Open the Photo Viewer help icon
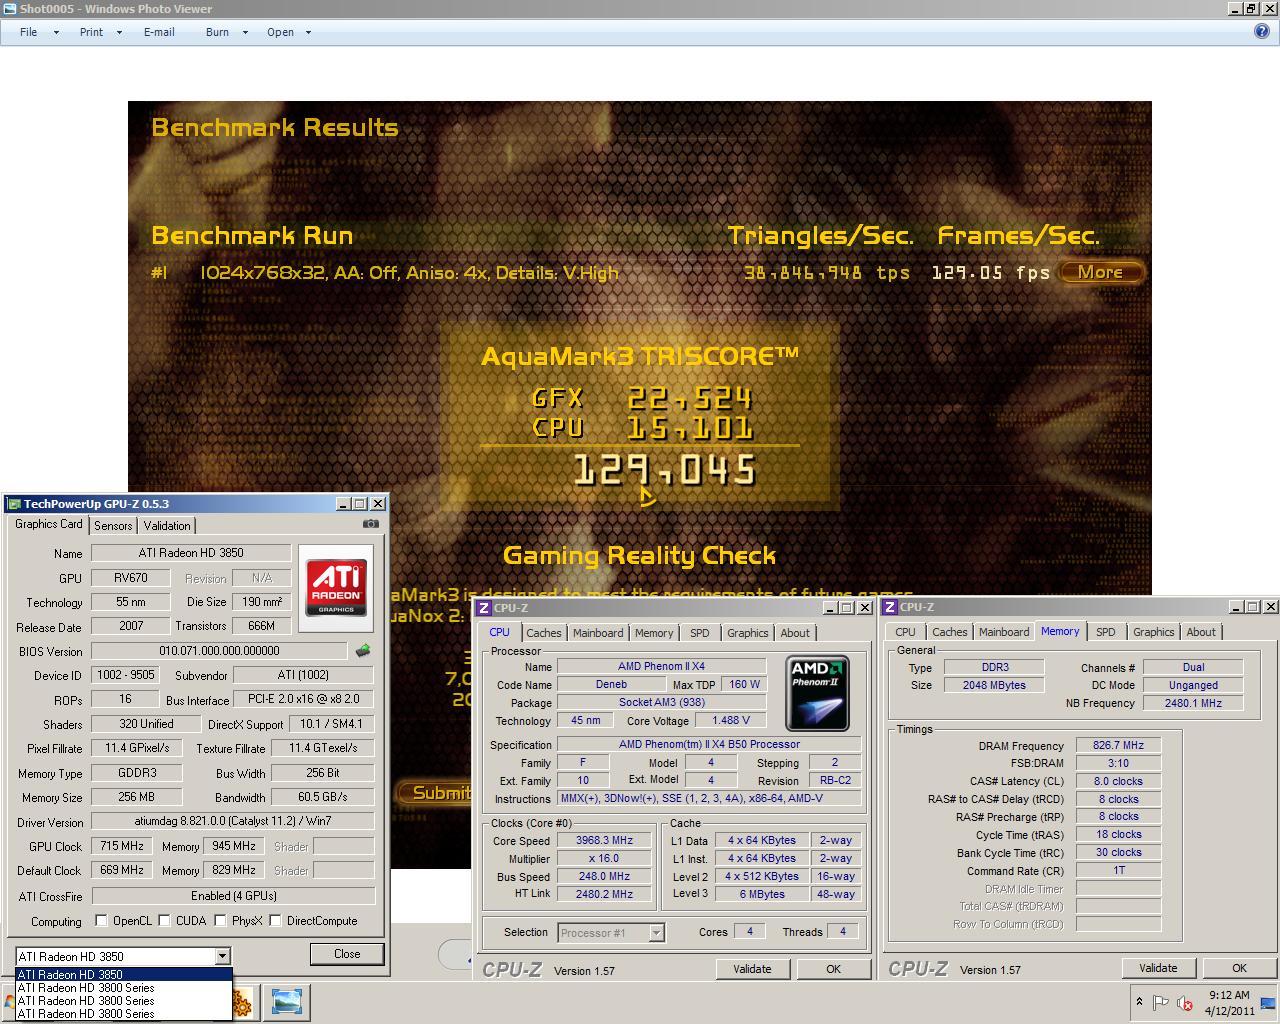Viewport: 1280px width, 1024px height. coord(1262,31)
